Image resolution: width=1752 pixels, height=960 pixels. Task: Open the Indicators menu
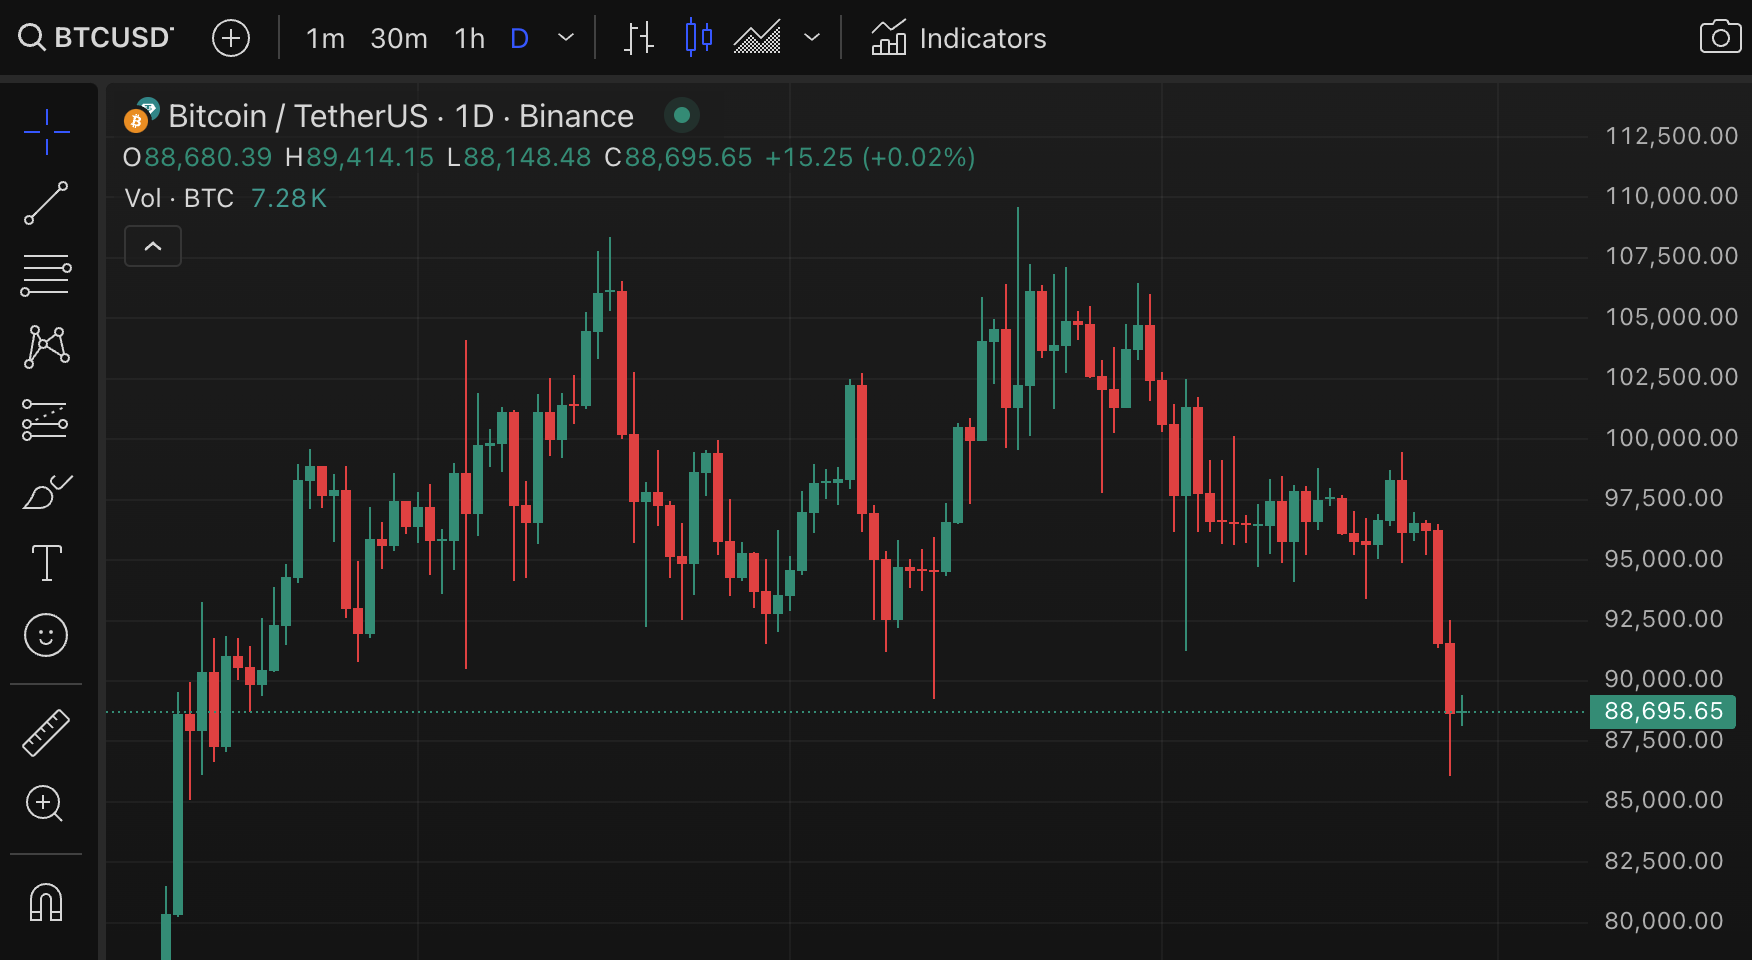point(958,38)
